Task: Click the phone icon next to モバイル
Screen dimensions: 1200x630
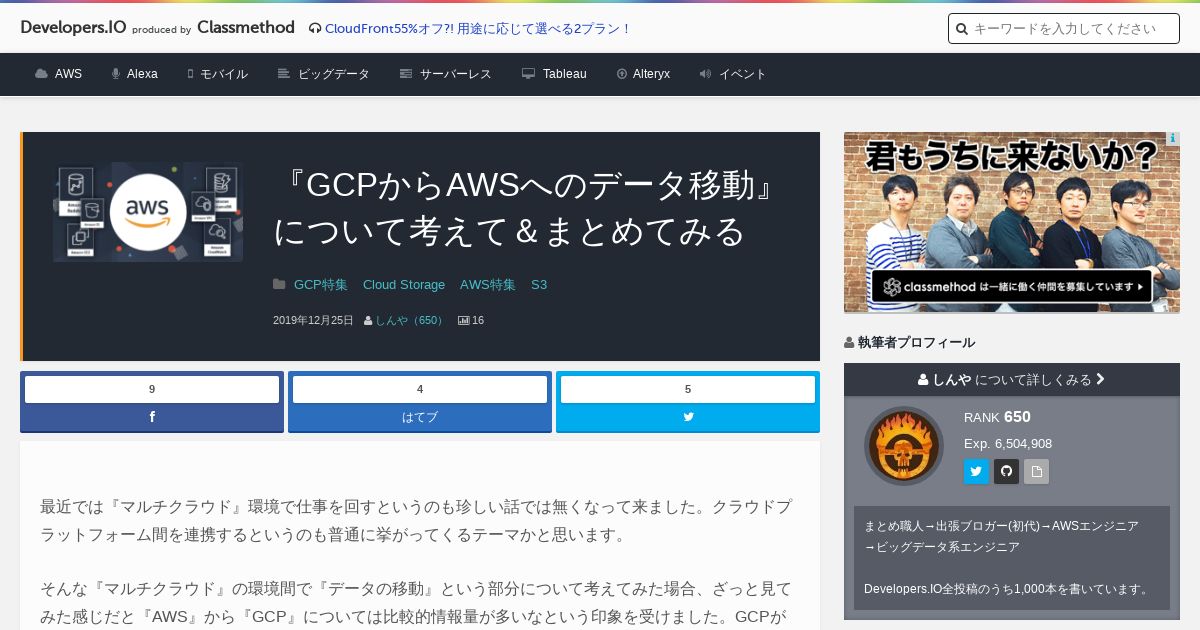Action: click(190, 74)
